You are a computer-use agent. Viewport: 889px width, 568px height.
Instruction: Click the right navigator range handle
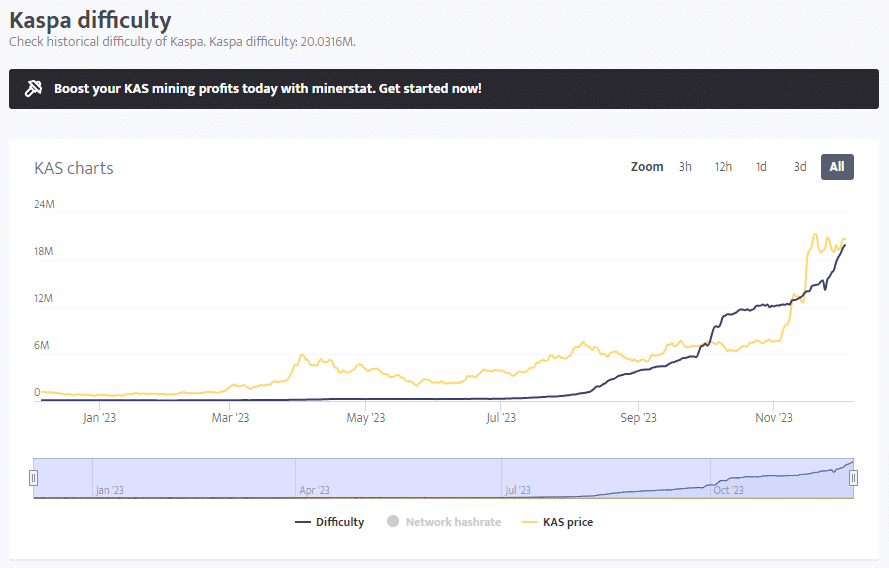(853, 478)
